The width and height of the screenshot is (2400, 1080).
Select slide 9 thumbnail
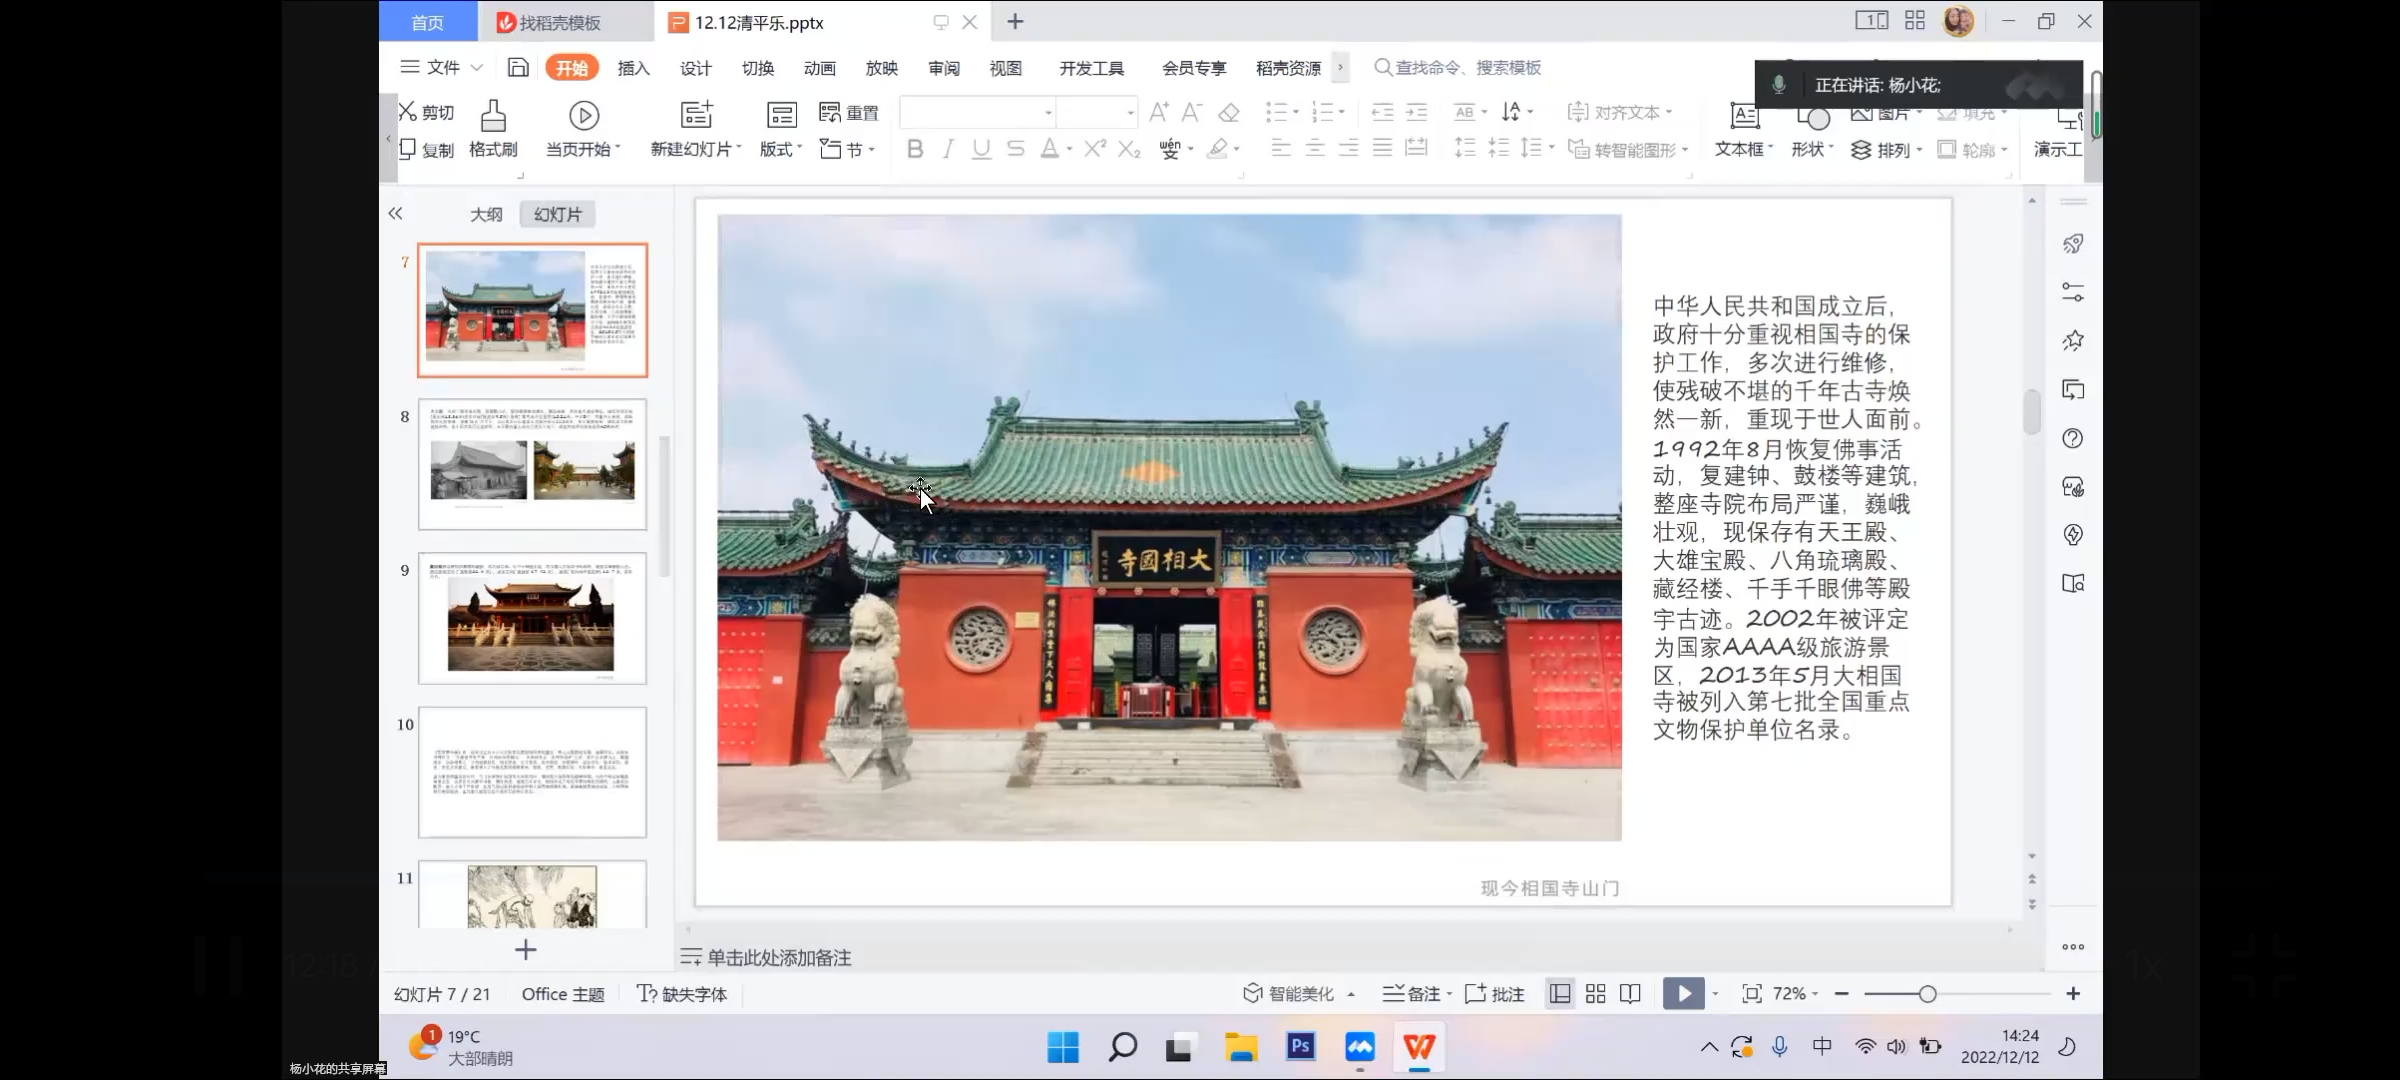click(x=532, y=618)
